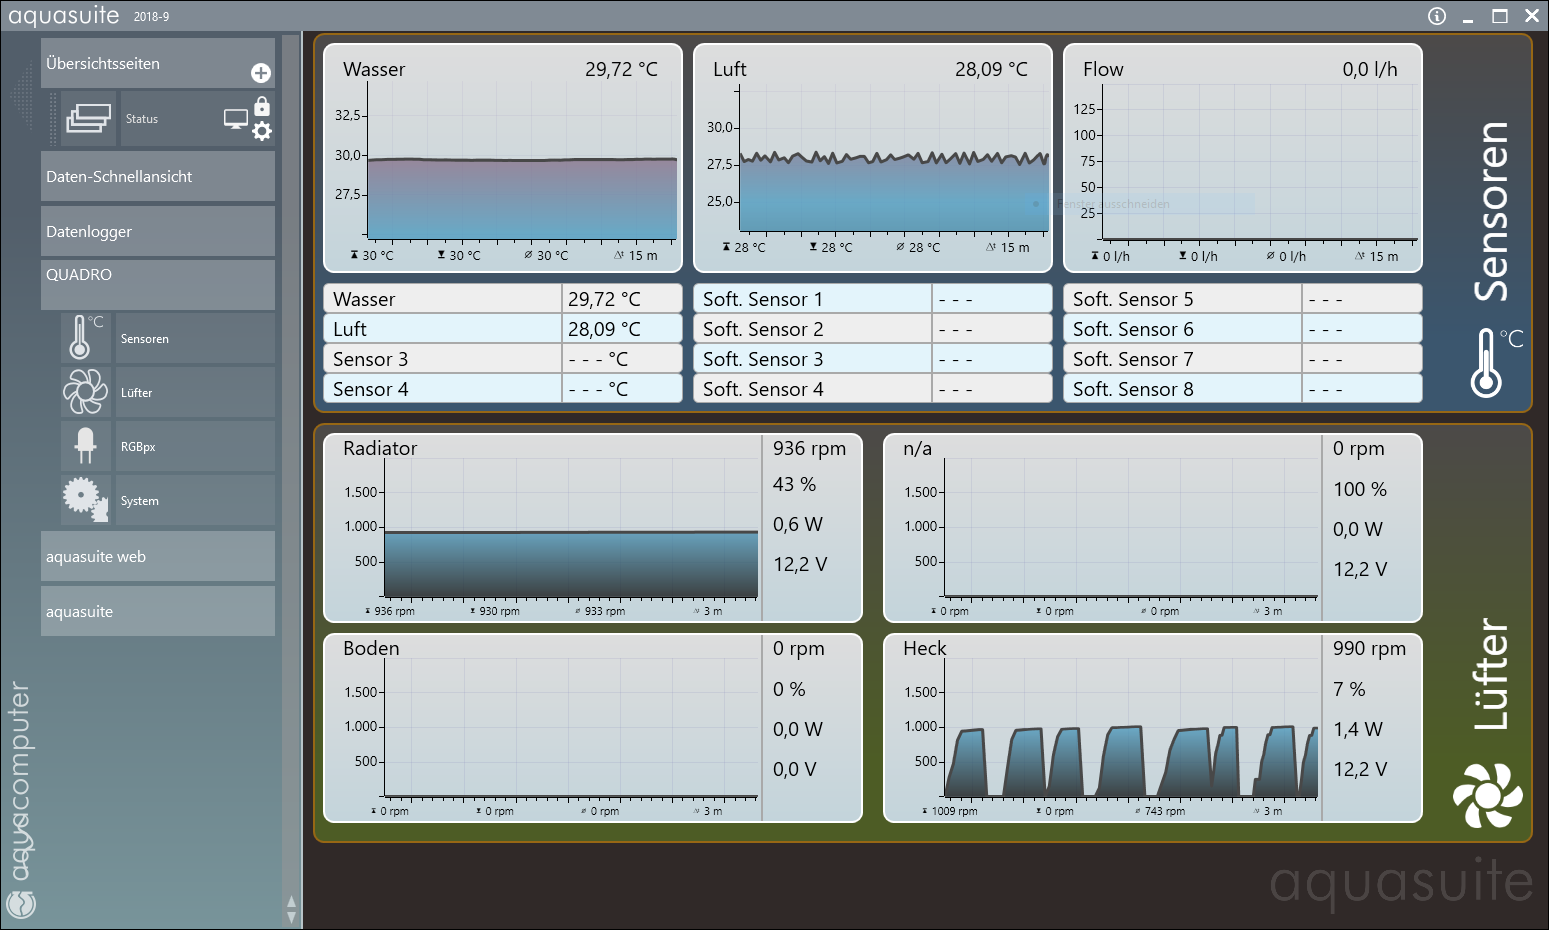1549x930 pixels.
Task: Click the 29,72 °C value in Wasser chart header
Action: (x=621, y=70)
